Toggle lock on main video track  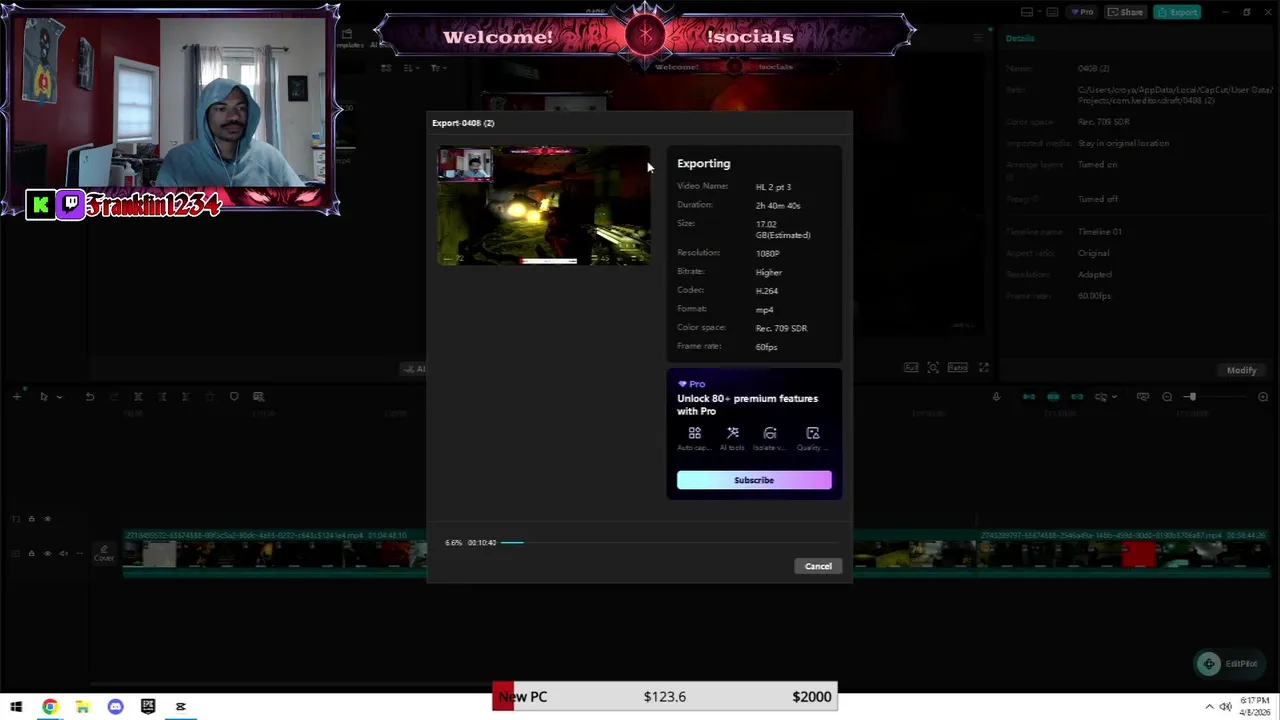point(31,553)
